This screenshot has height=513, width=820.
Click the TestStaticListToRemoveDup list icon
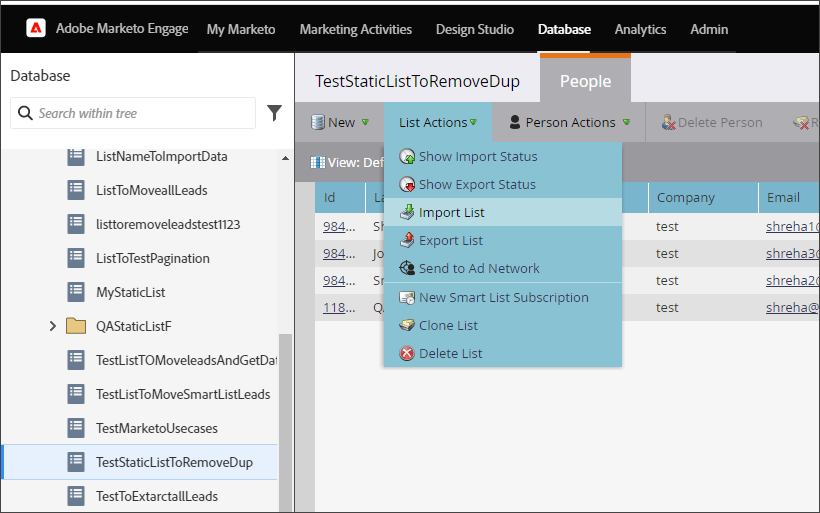pos(76,462)
